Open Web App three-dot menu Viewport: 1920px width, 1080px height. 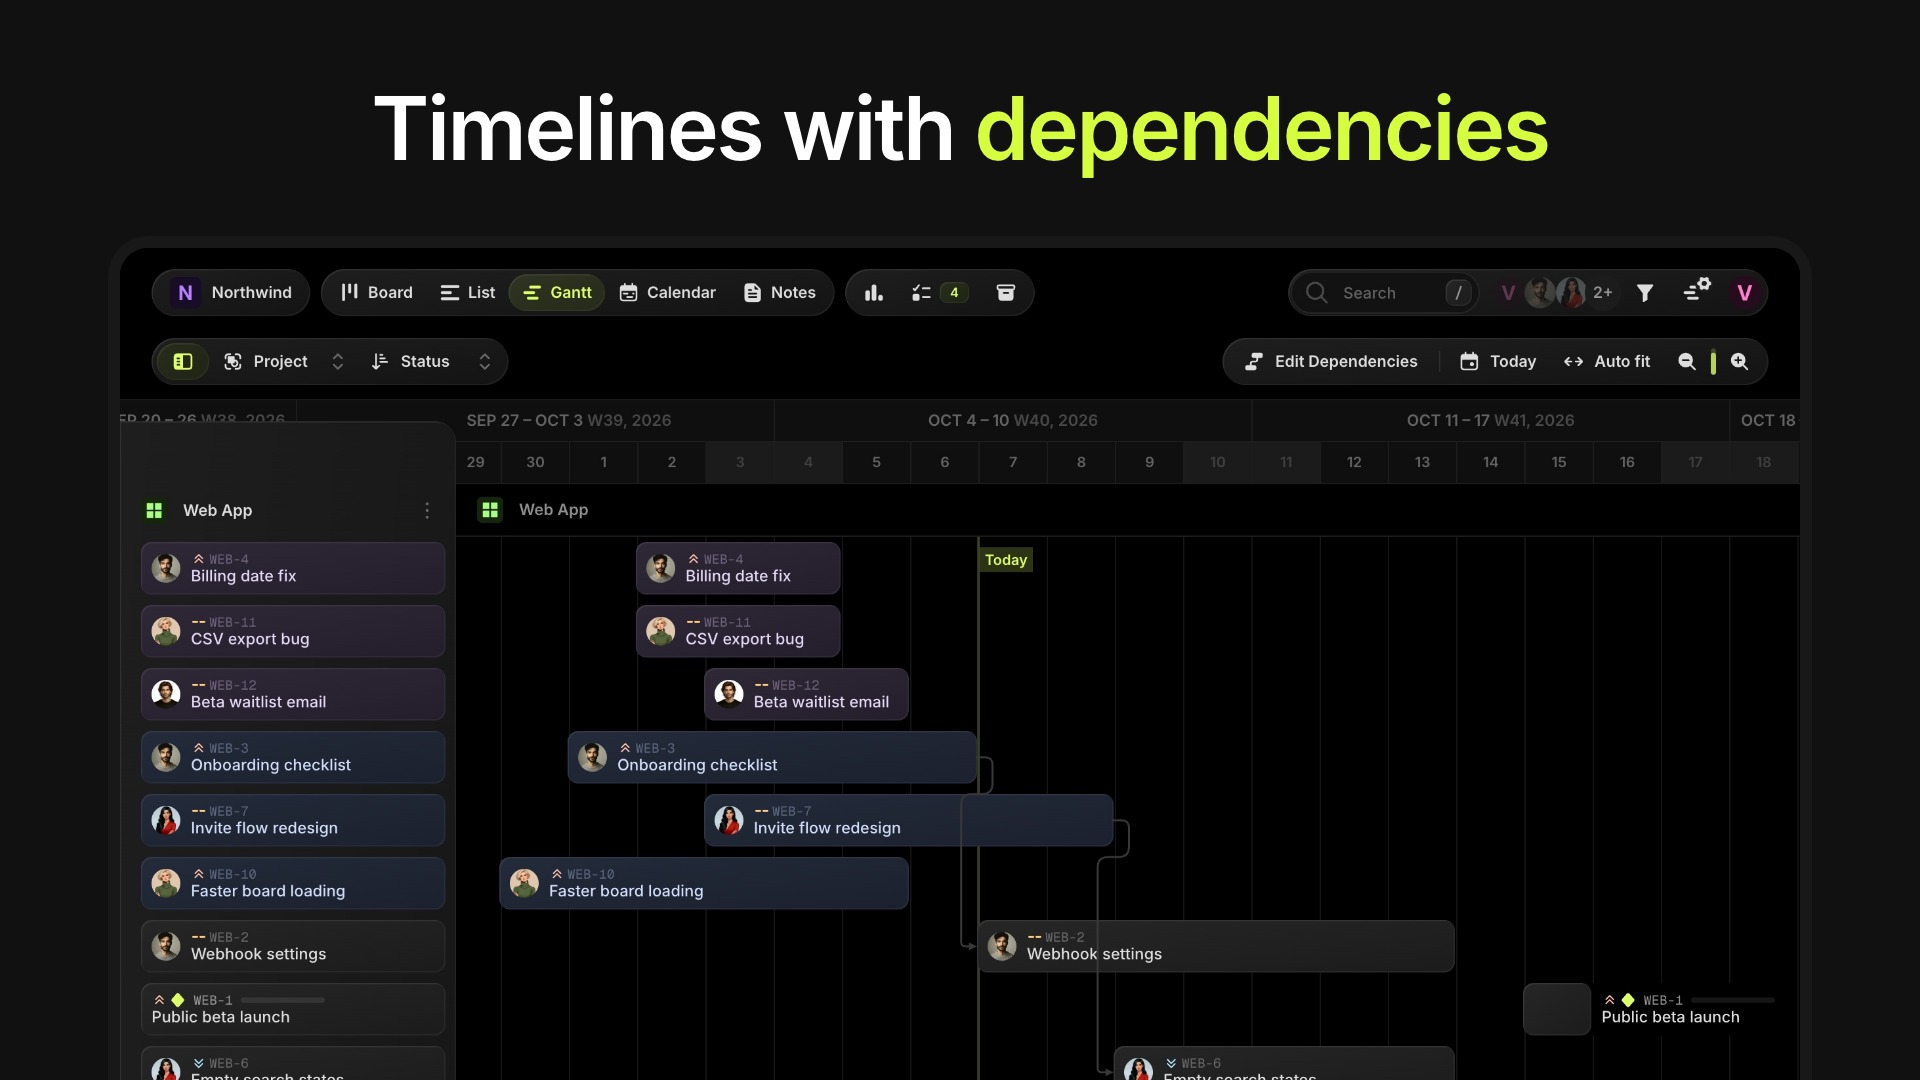point(427,511)
